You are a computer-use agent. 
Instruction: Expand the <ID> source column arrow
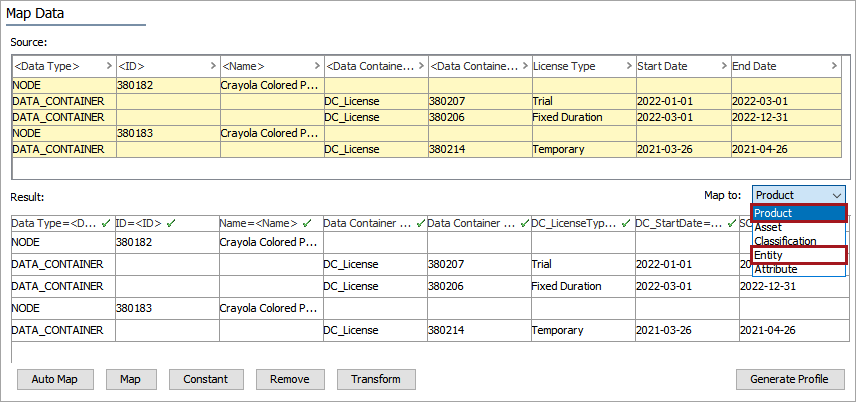click(x=213, y=66)
